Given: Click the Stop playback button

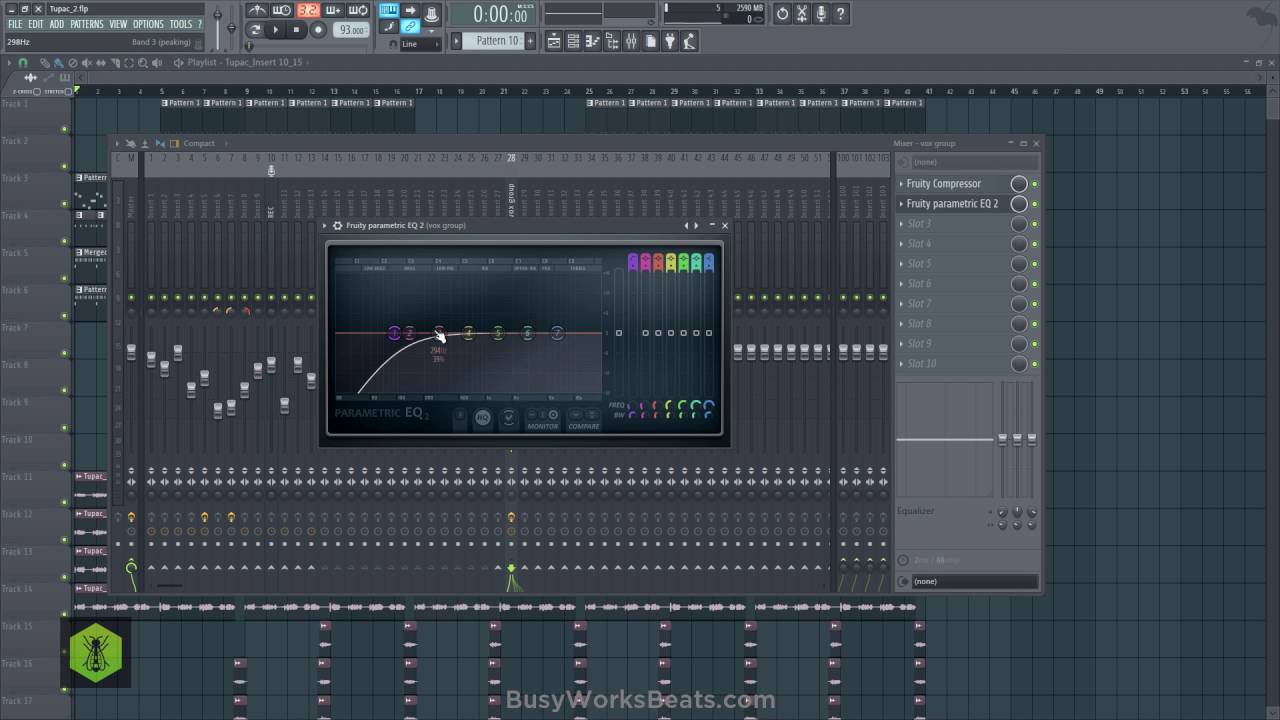Looking at the screenshot, I should point(296,31).
